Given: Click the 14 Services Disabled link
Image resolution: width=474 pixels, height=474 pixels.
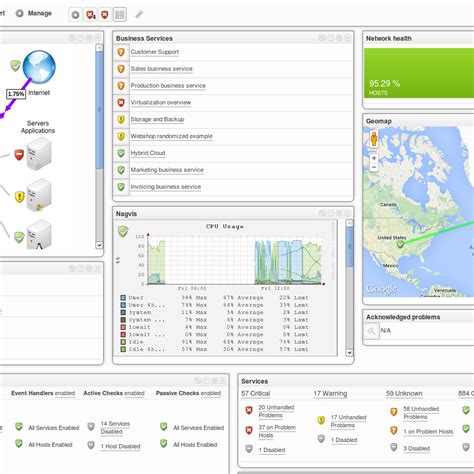Looking at the screenshot, I should point(115,428).
